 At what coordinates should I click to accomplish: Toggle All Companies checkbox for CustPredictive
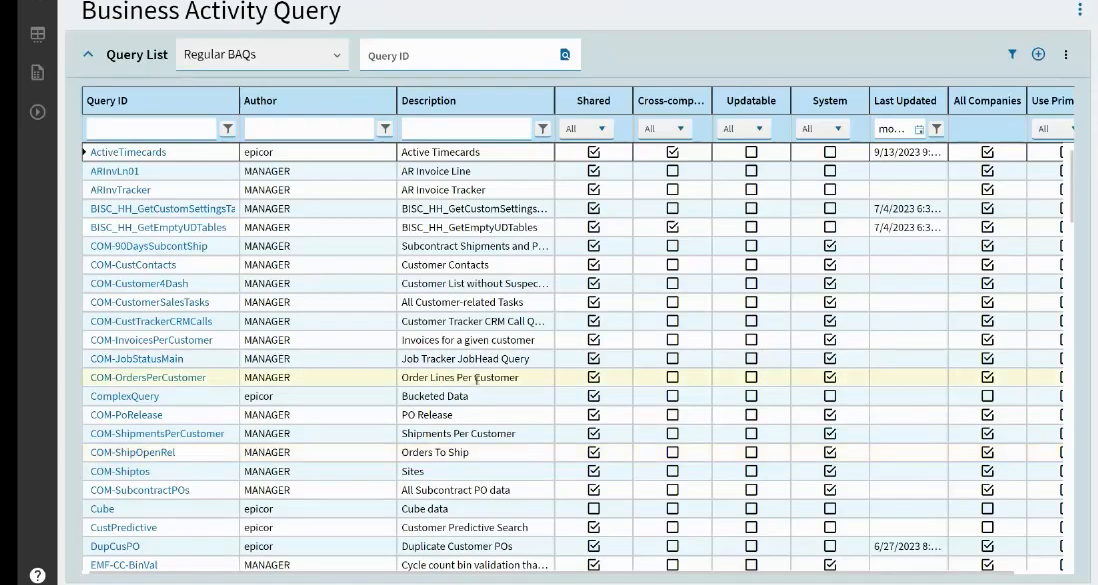(x=987, y=528)
